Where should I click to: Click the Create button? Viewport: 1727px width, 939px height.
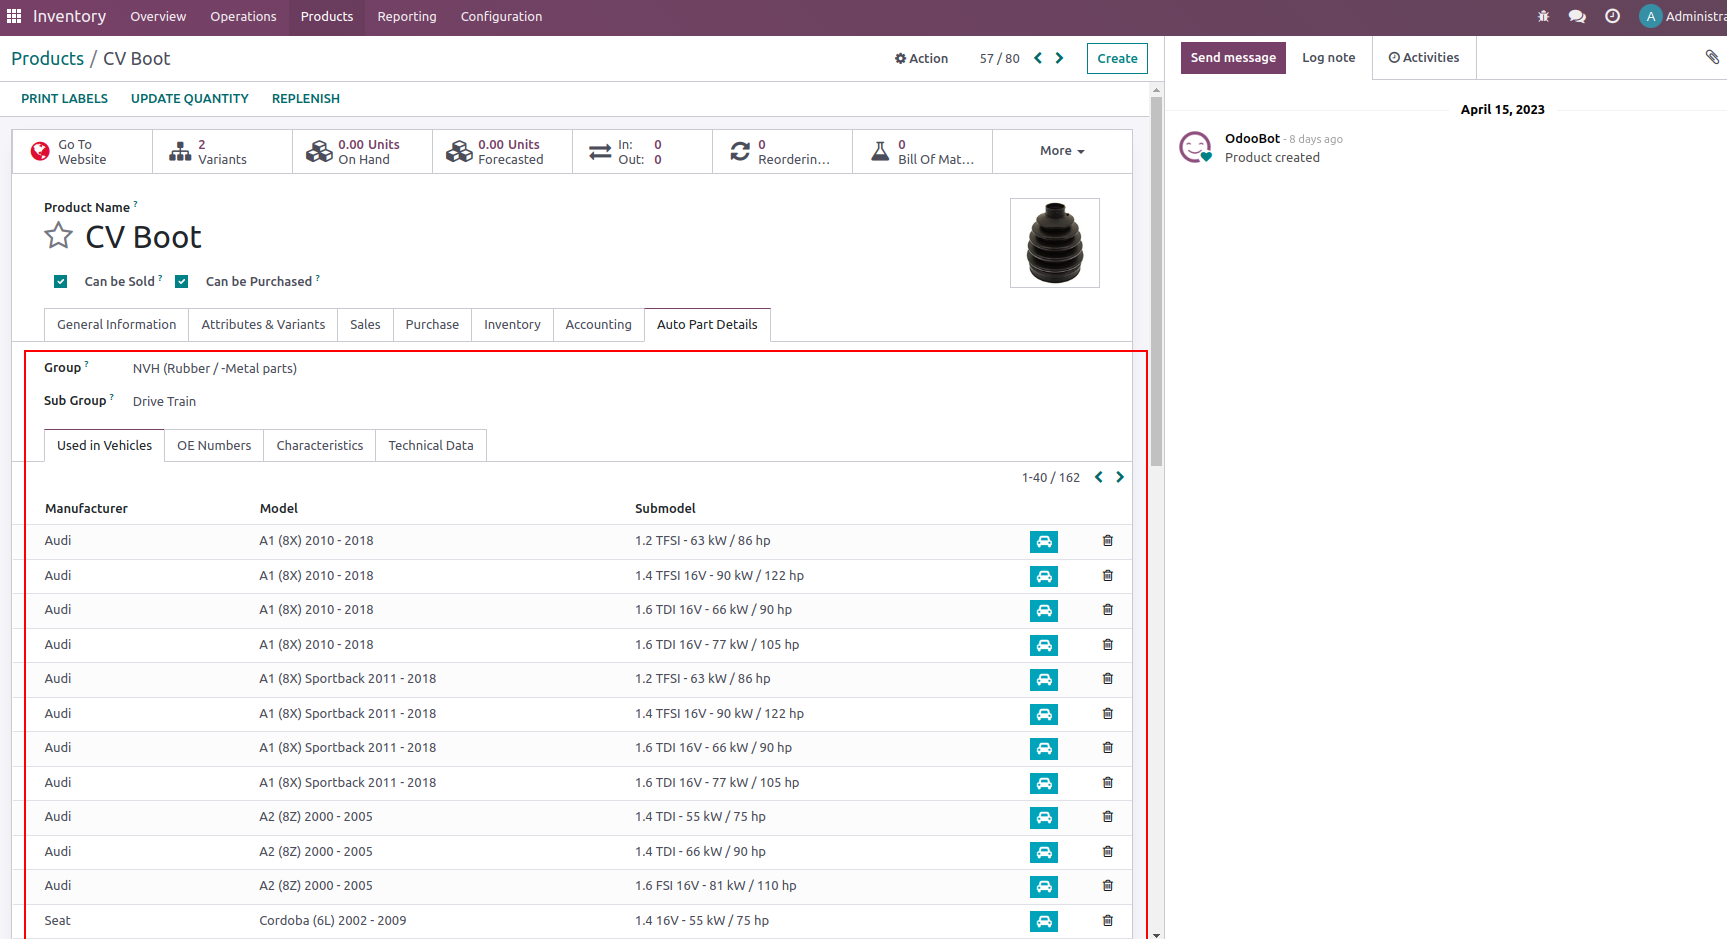click(x=1116, y=59)
